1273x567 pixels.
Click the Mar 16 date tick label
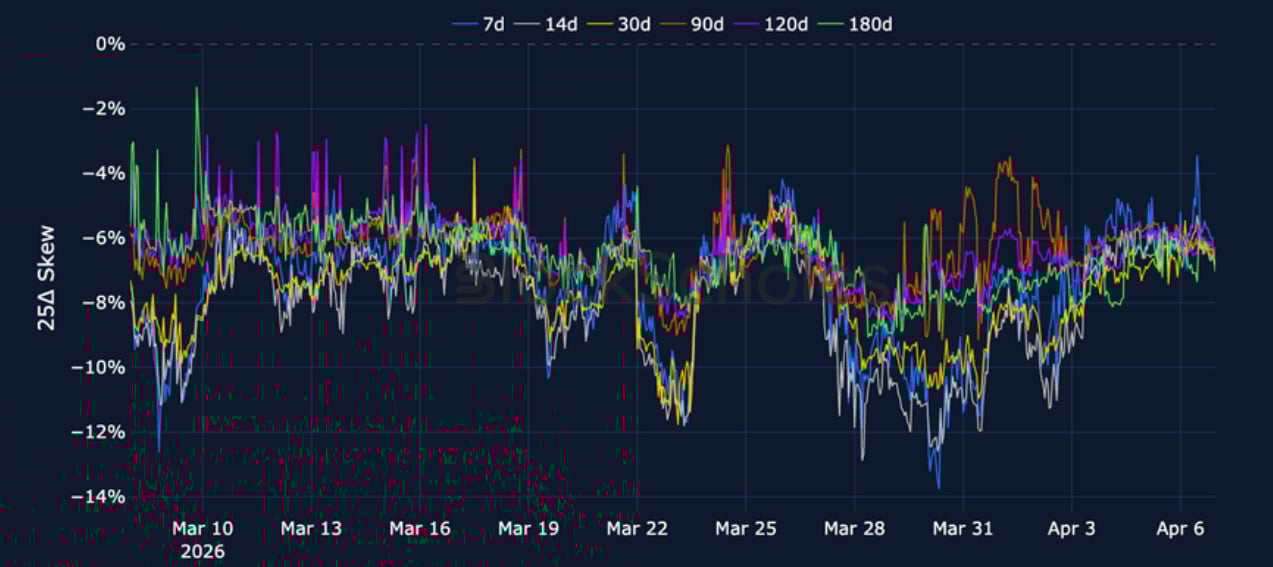(420, 528)
